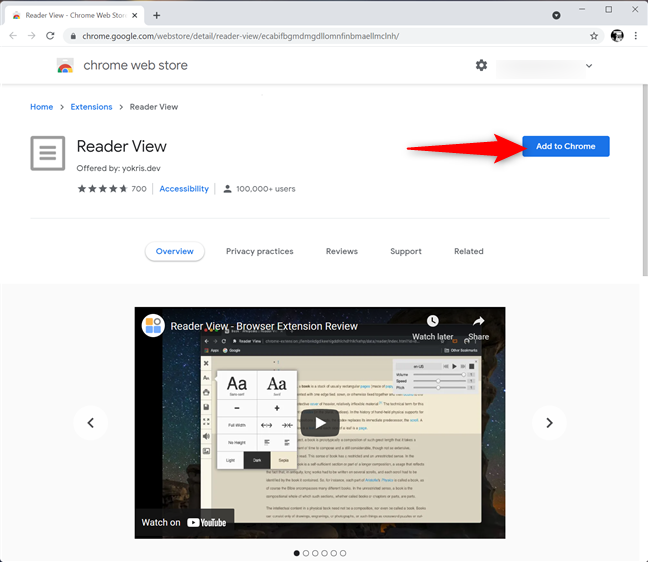The image size is (648, 562).
Task: Click the video title Reader View - Browser Extension Review
Action: coord(264,326)
